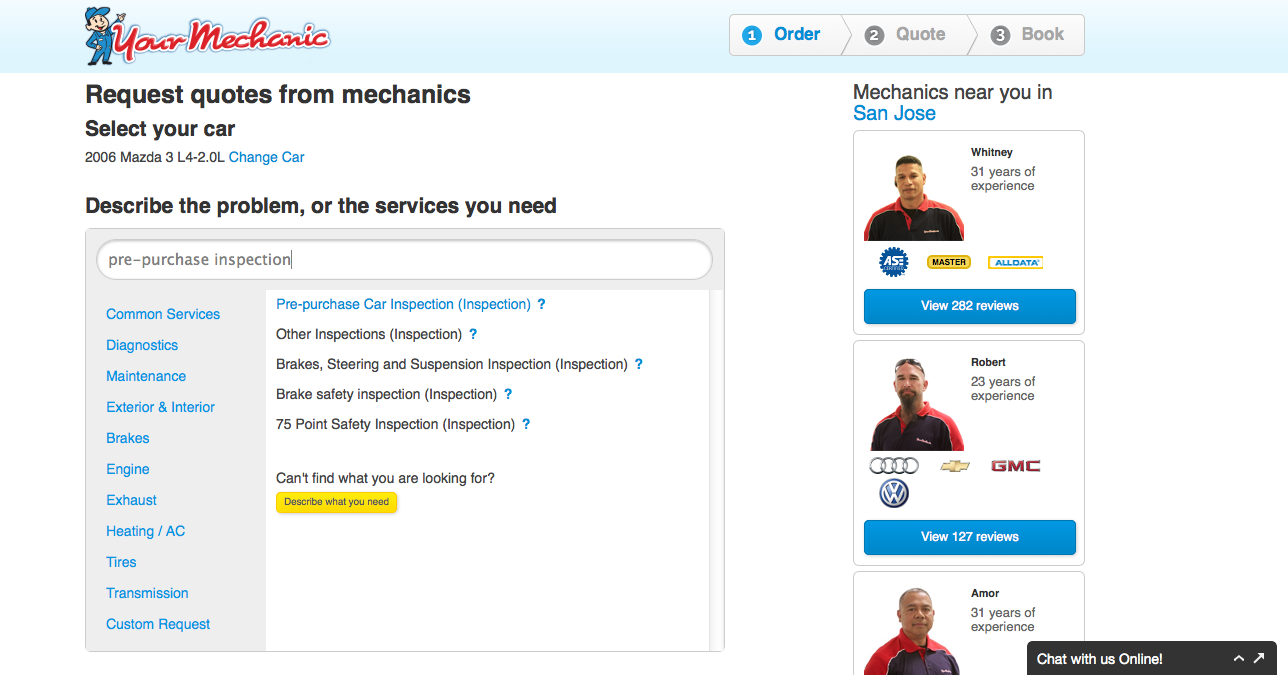This screenshot has width=1288, height=675.
Task: View Robert's 127 reviews
Action: coord(970,537)
